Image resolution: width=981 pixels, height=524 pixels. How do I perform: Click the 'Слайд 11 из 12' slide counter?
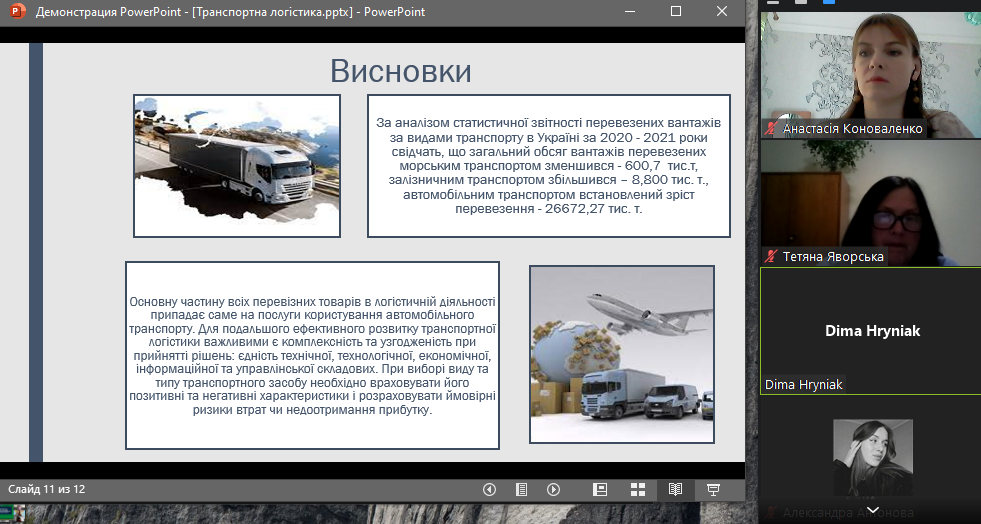[47, 489]
